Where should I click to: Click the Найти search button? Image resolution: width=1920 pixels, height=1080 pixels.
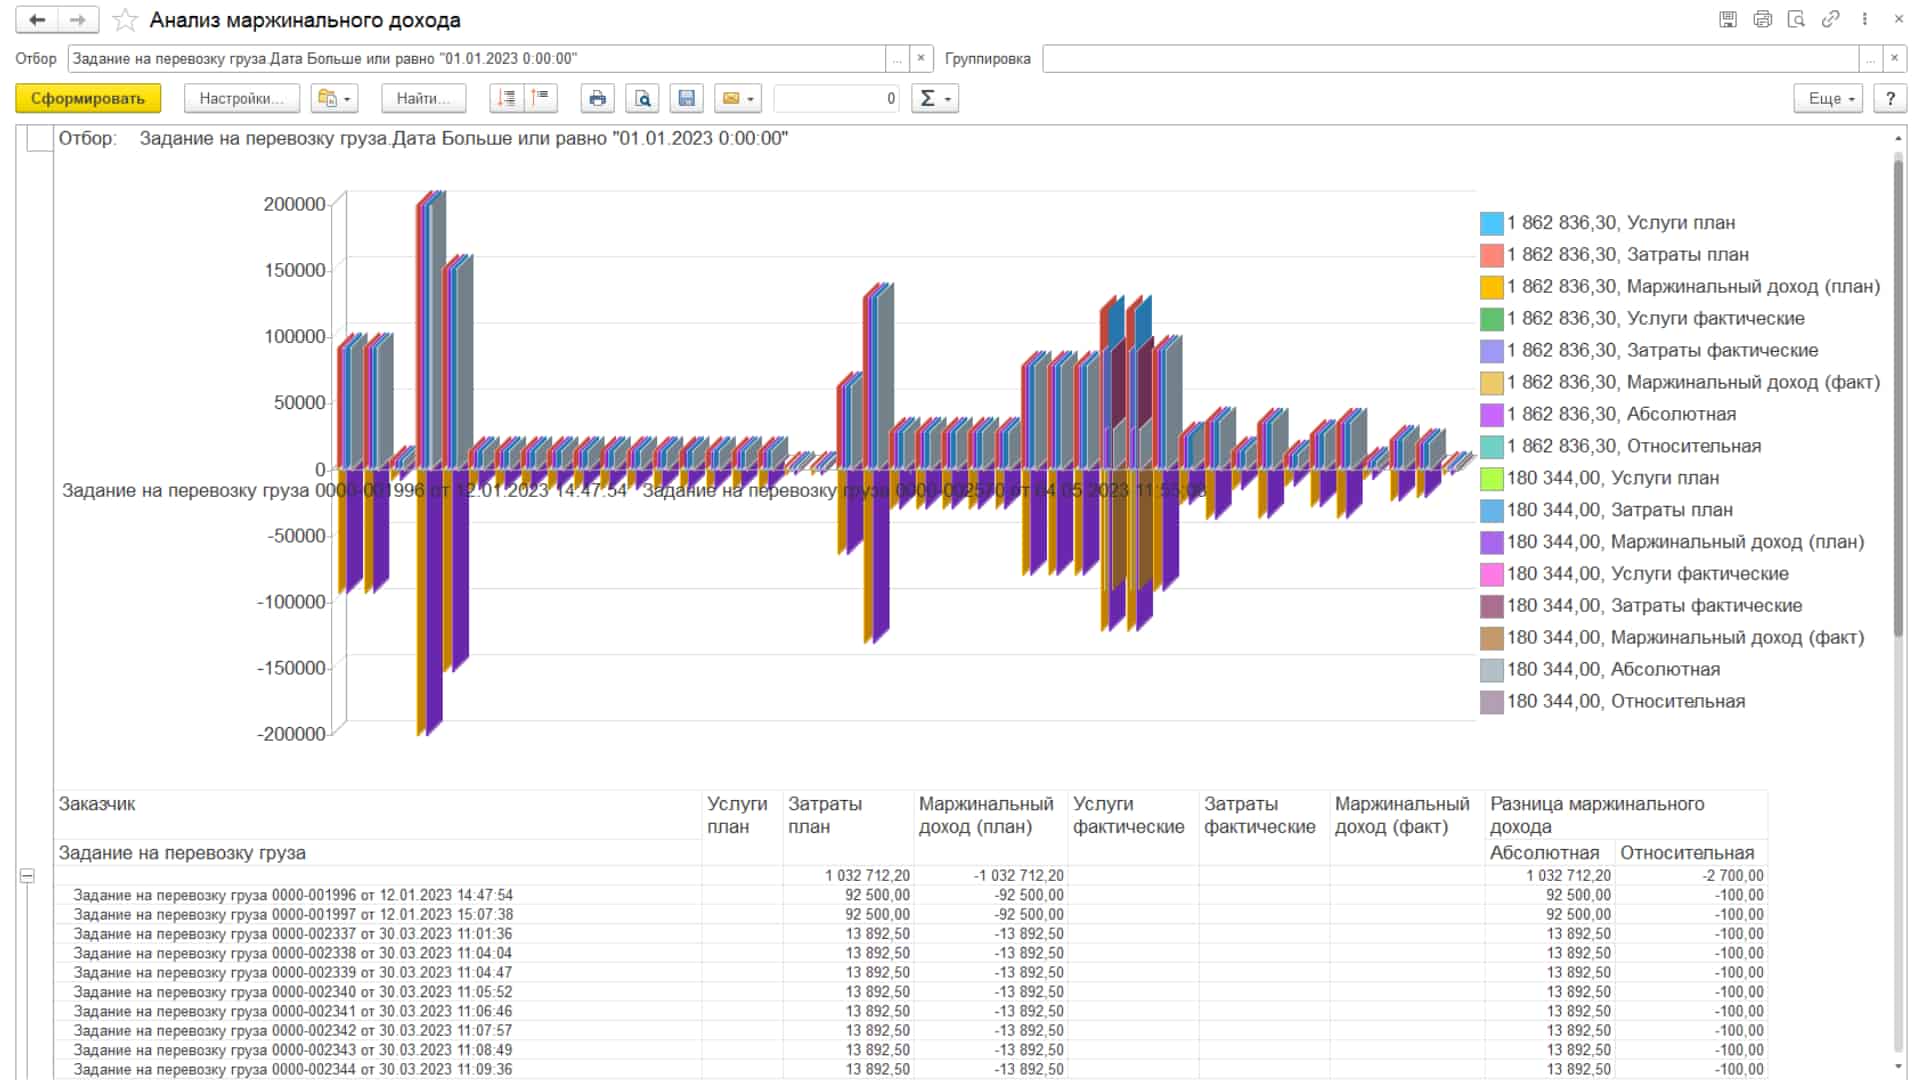pyautogui.click(x=423, y=98)
